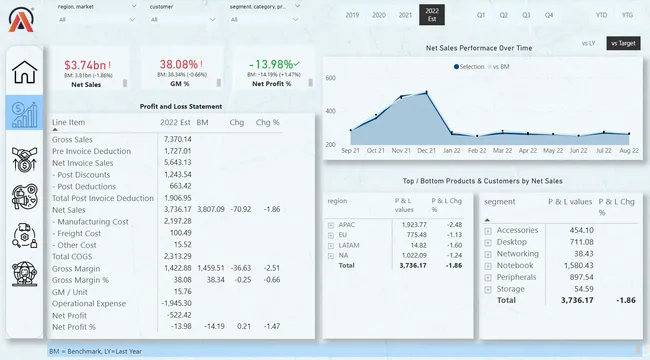Viewport: 650px width, 360px height.
Task: Sort by Line Item column header
Action: [x=68, y=122]
